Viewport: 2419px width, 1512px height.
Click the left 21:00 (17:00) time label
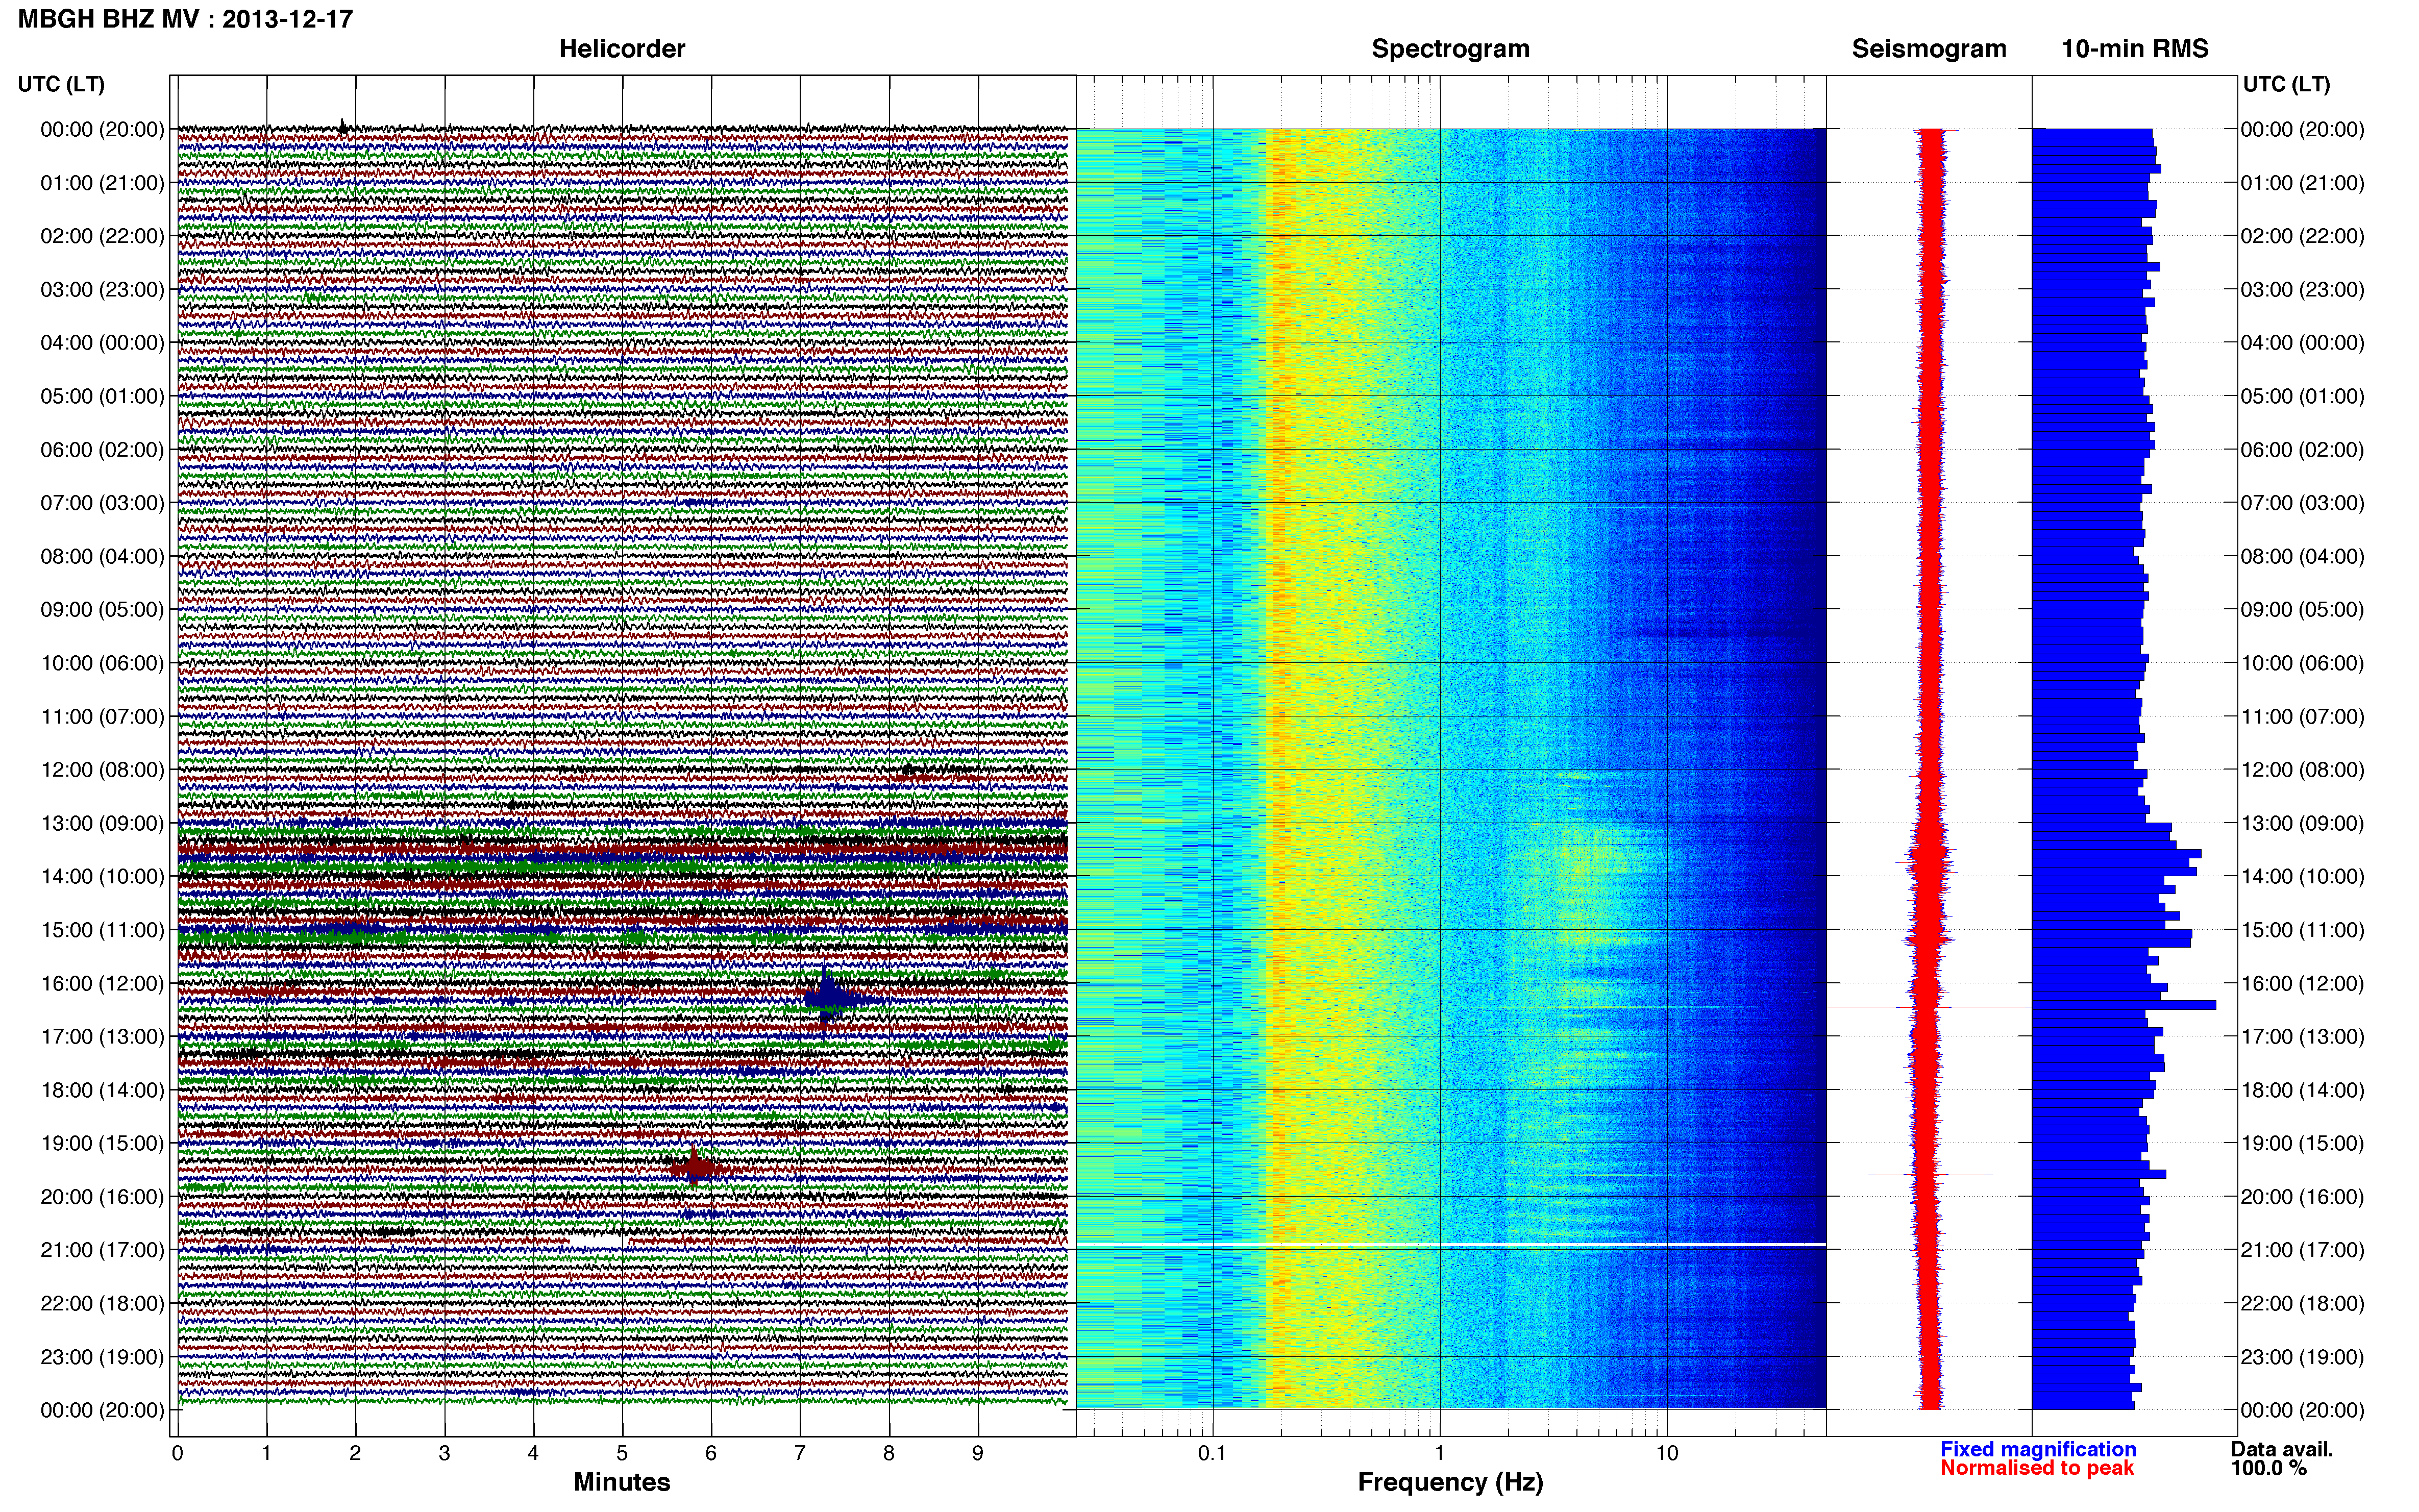102,1250
